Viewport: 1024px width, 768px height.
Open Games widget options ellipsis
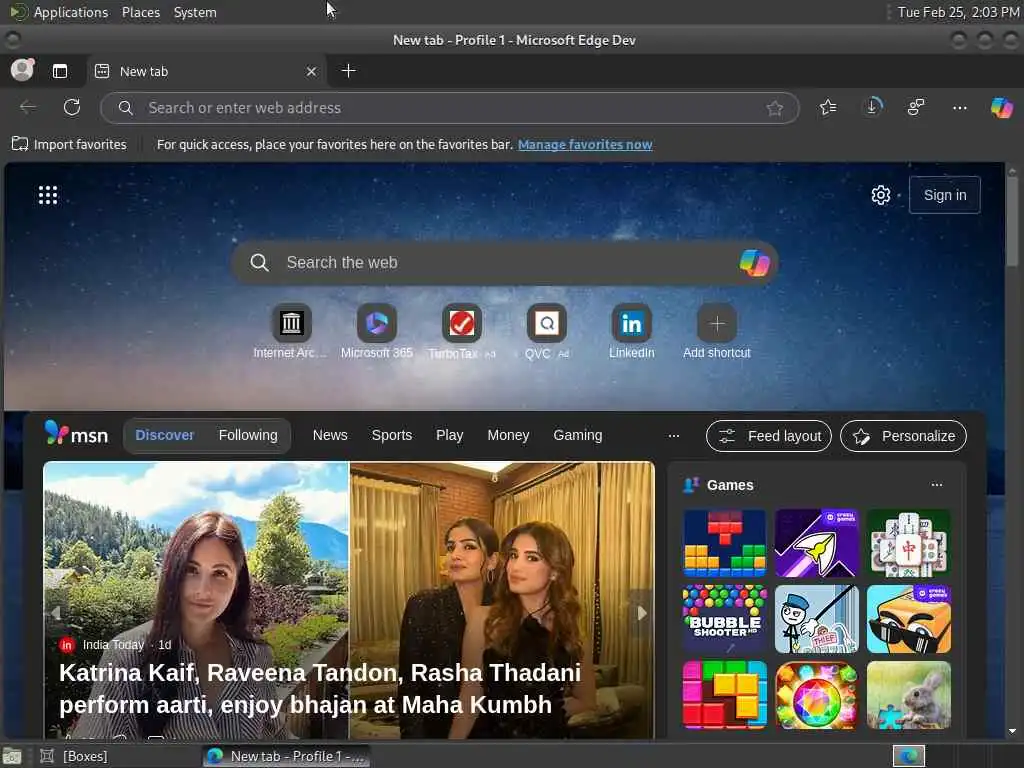pos(936,485)
